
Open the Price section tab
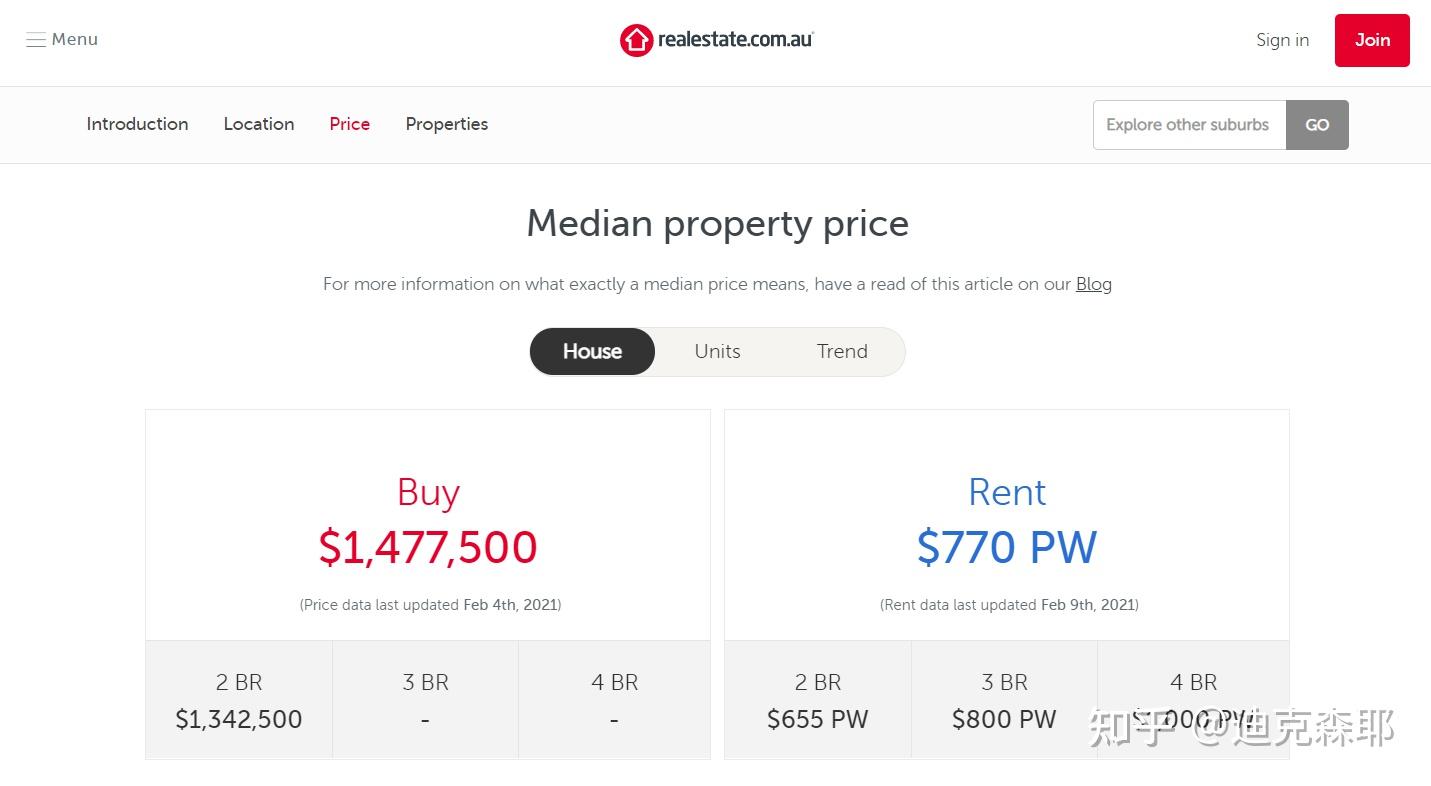(350, 124)
